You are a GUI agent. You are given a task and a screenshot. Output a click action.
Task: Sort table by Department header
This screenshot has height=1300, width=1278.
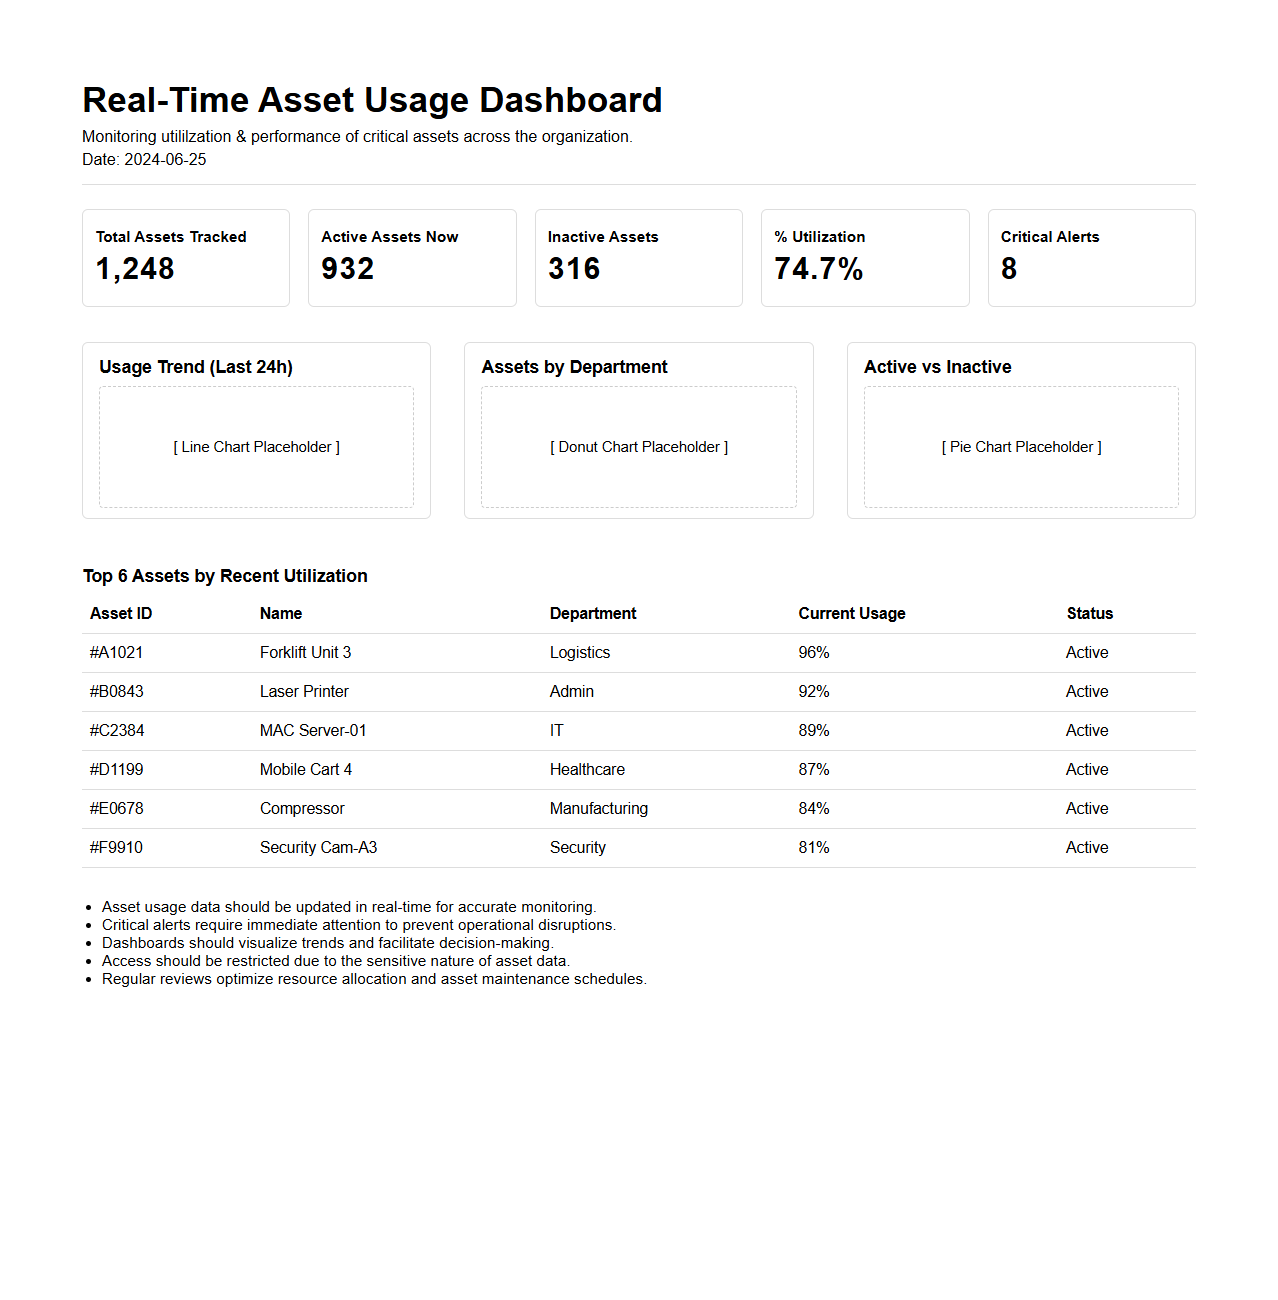593,614
